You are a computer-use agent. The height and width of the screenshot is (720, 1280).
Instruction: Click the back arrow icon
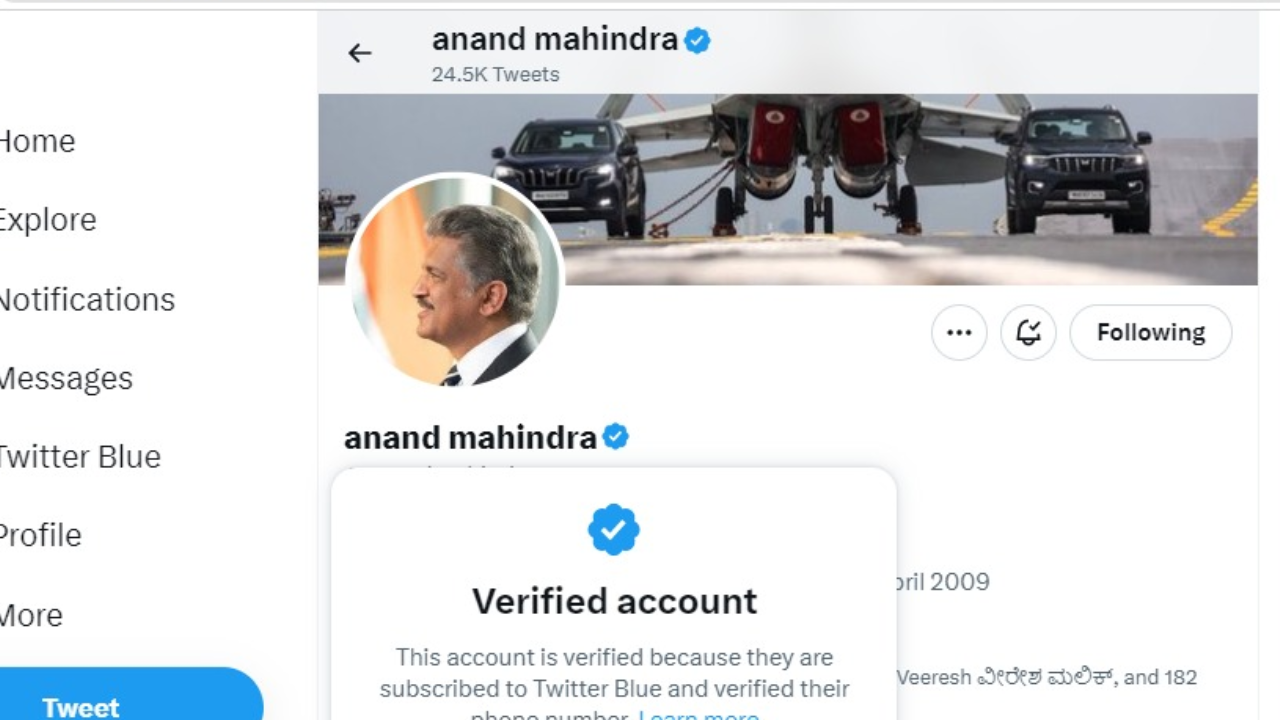click(360, 54)
